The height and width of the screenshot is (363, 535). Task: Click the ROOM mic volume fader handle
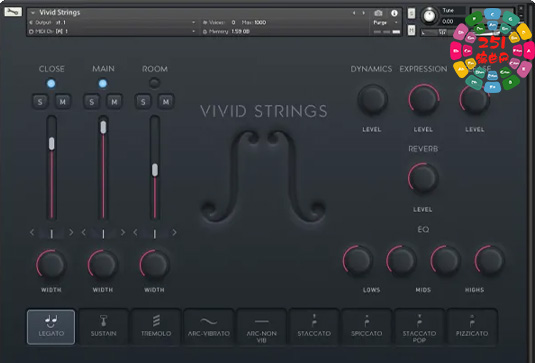point(155,170)
